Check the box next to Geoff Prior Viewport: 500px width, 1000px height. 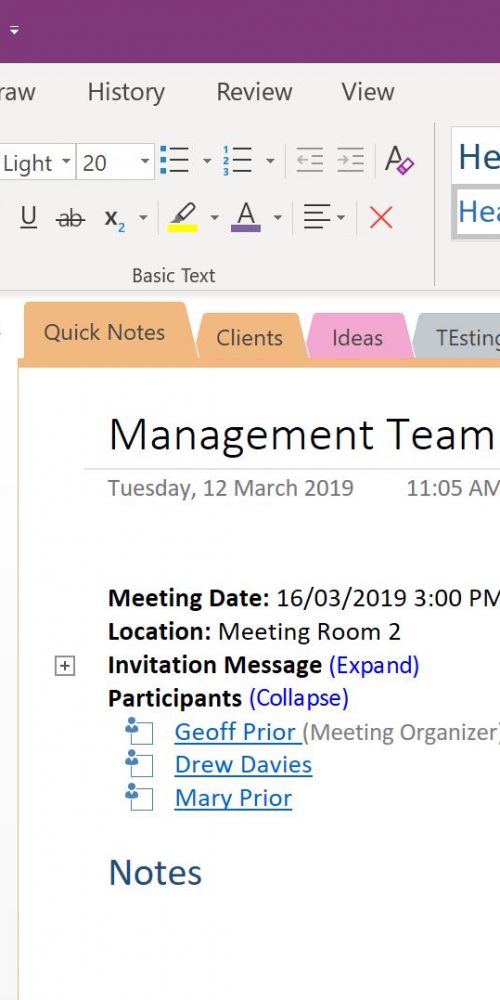tap(142, 733)
